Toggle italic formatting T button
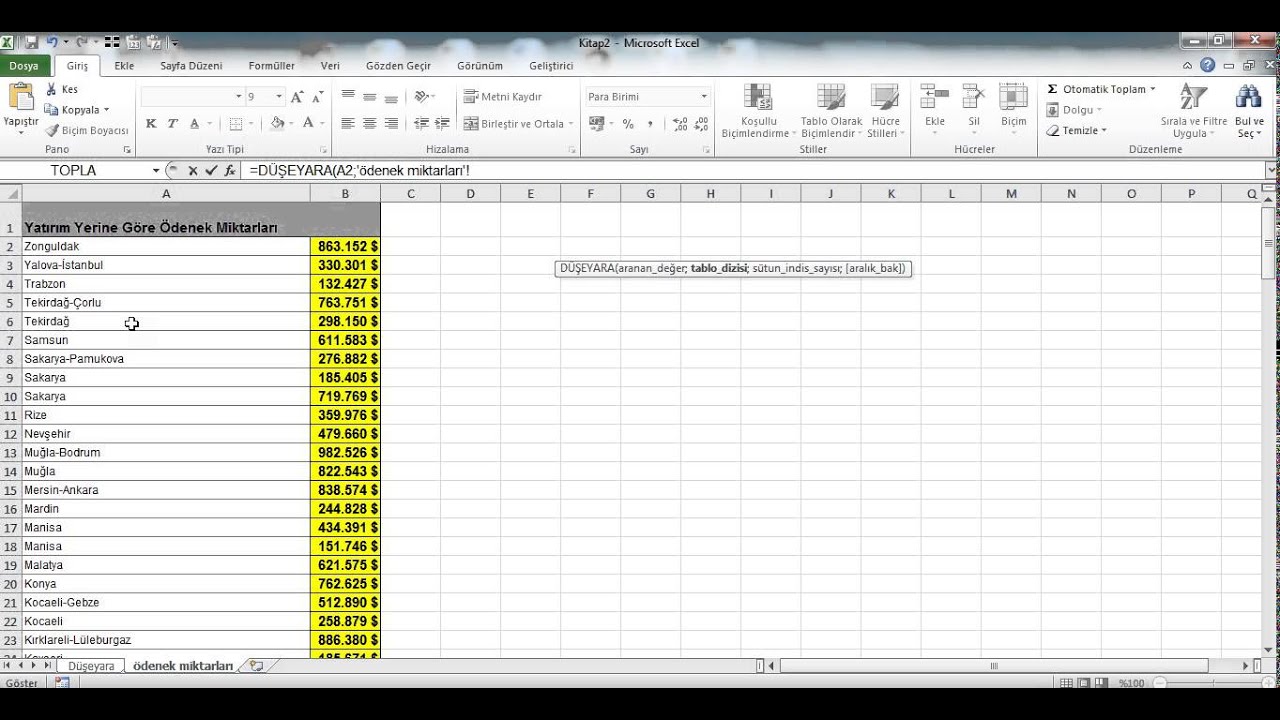This screenshot has width=1280, height=720. pos(172,124)
